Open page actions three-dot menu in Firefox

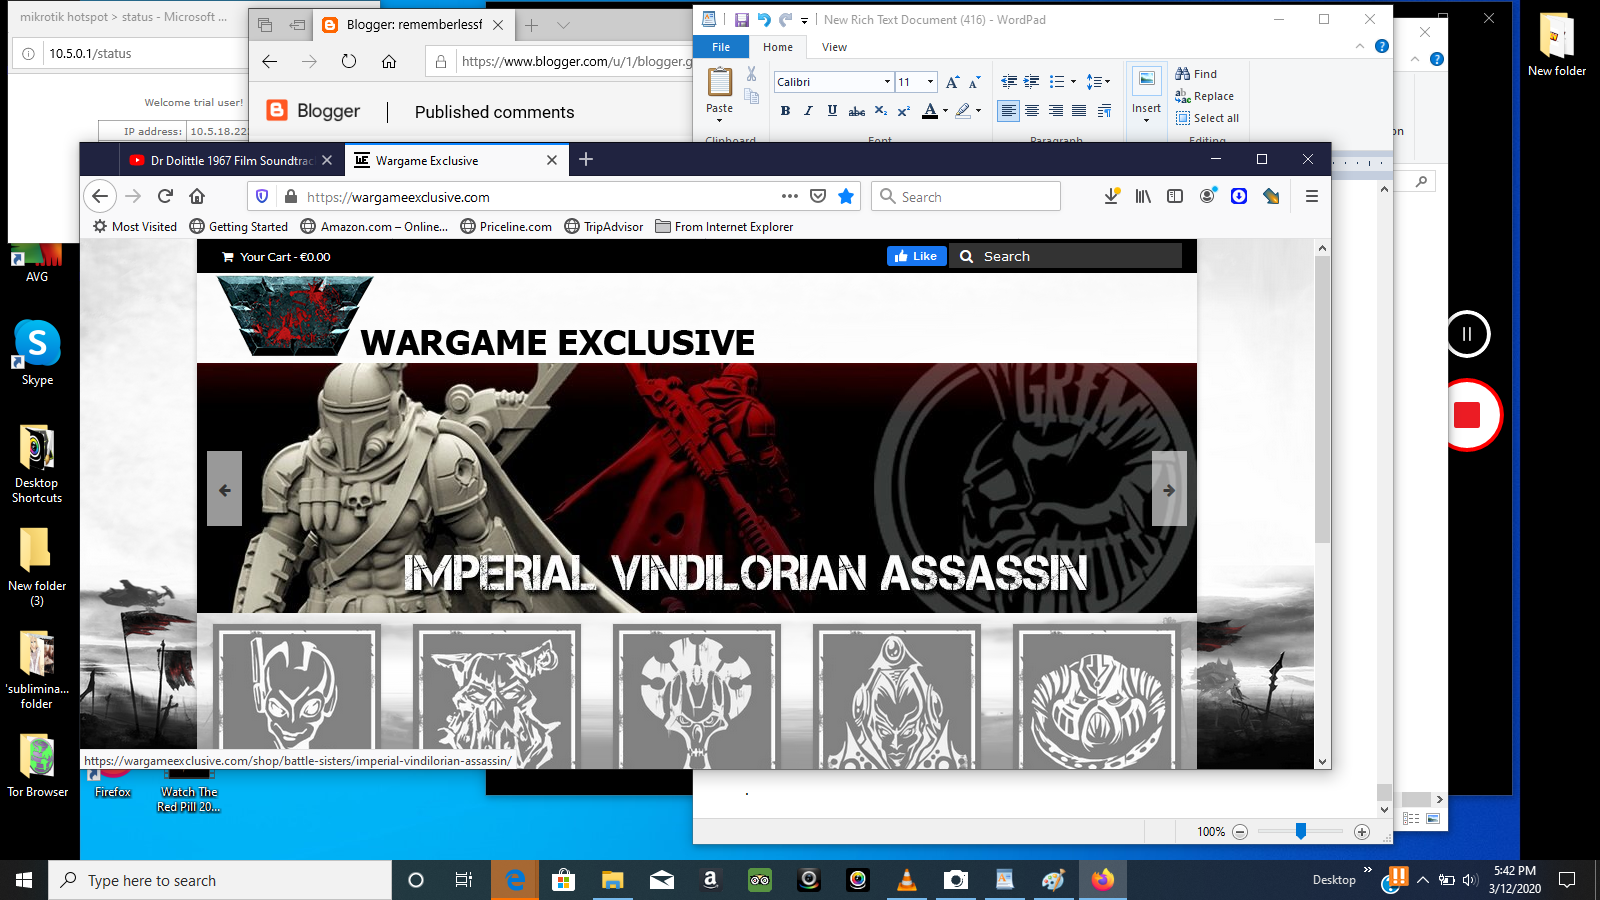click(790, 196)
